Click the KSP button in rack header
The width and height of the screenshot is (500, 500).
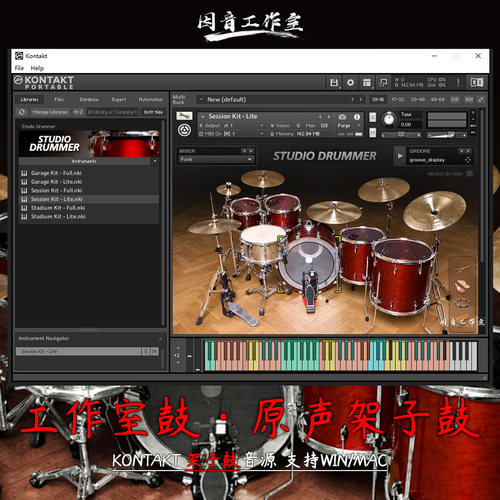[454, 99]
